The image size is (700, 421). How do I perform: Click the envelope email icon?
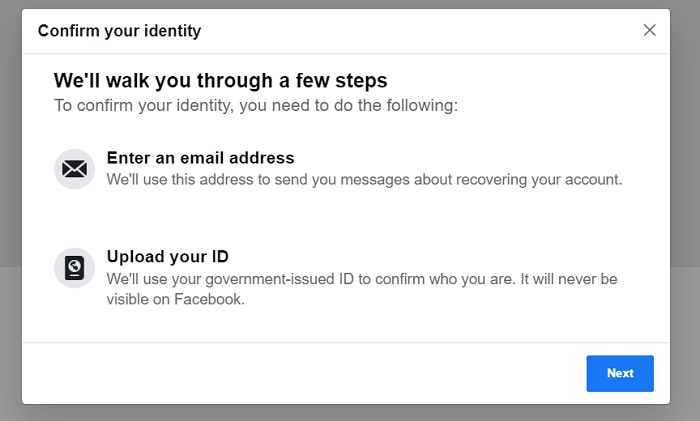[75, 169]
